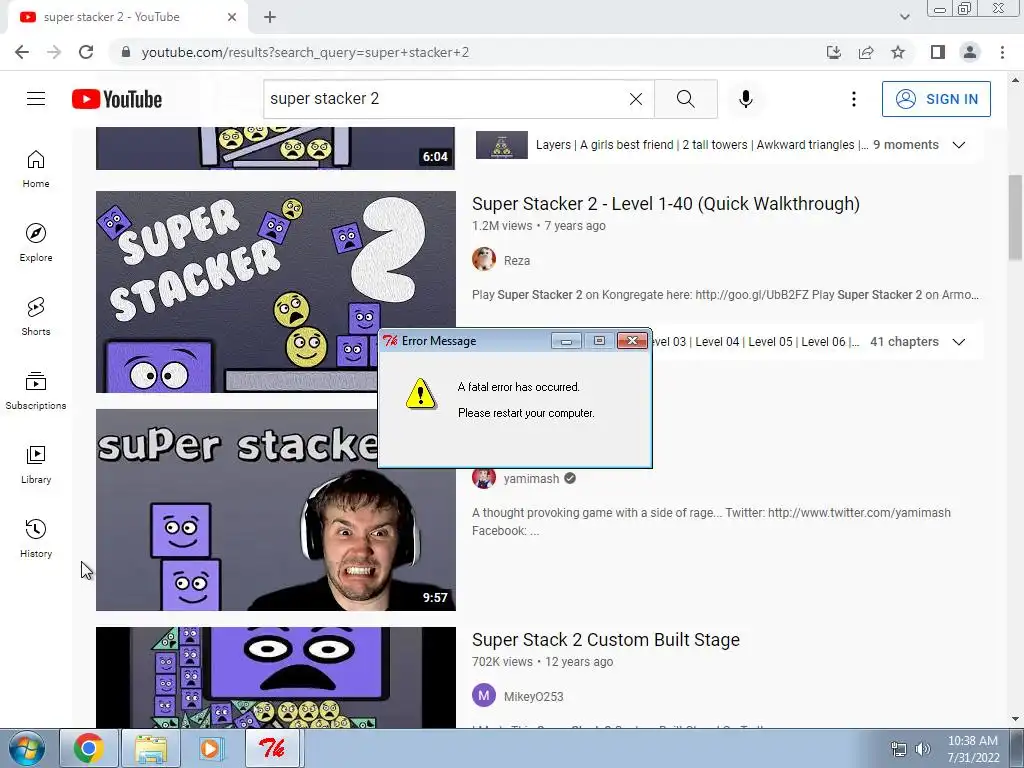Share this page via the share icon

866,52
